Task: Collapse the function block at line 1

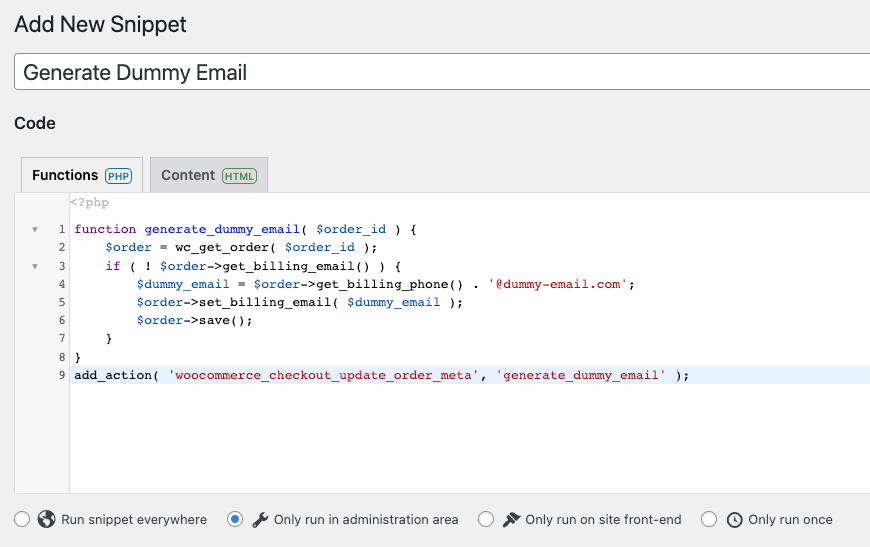Action: (x=35, y=230)
